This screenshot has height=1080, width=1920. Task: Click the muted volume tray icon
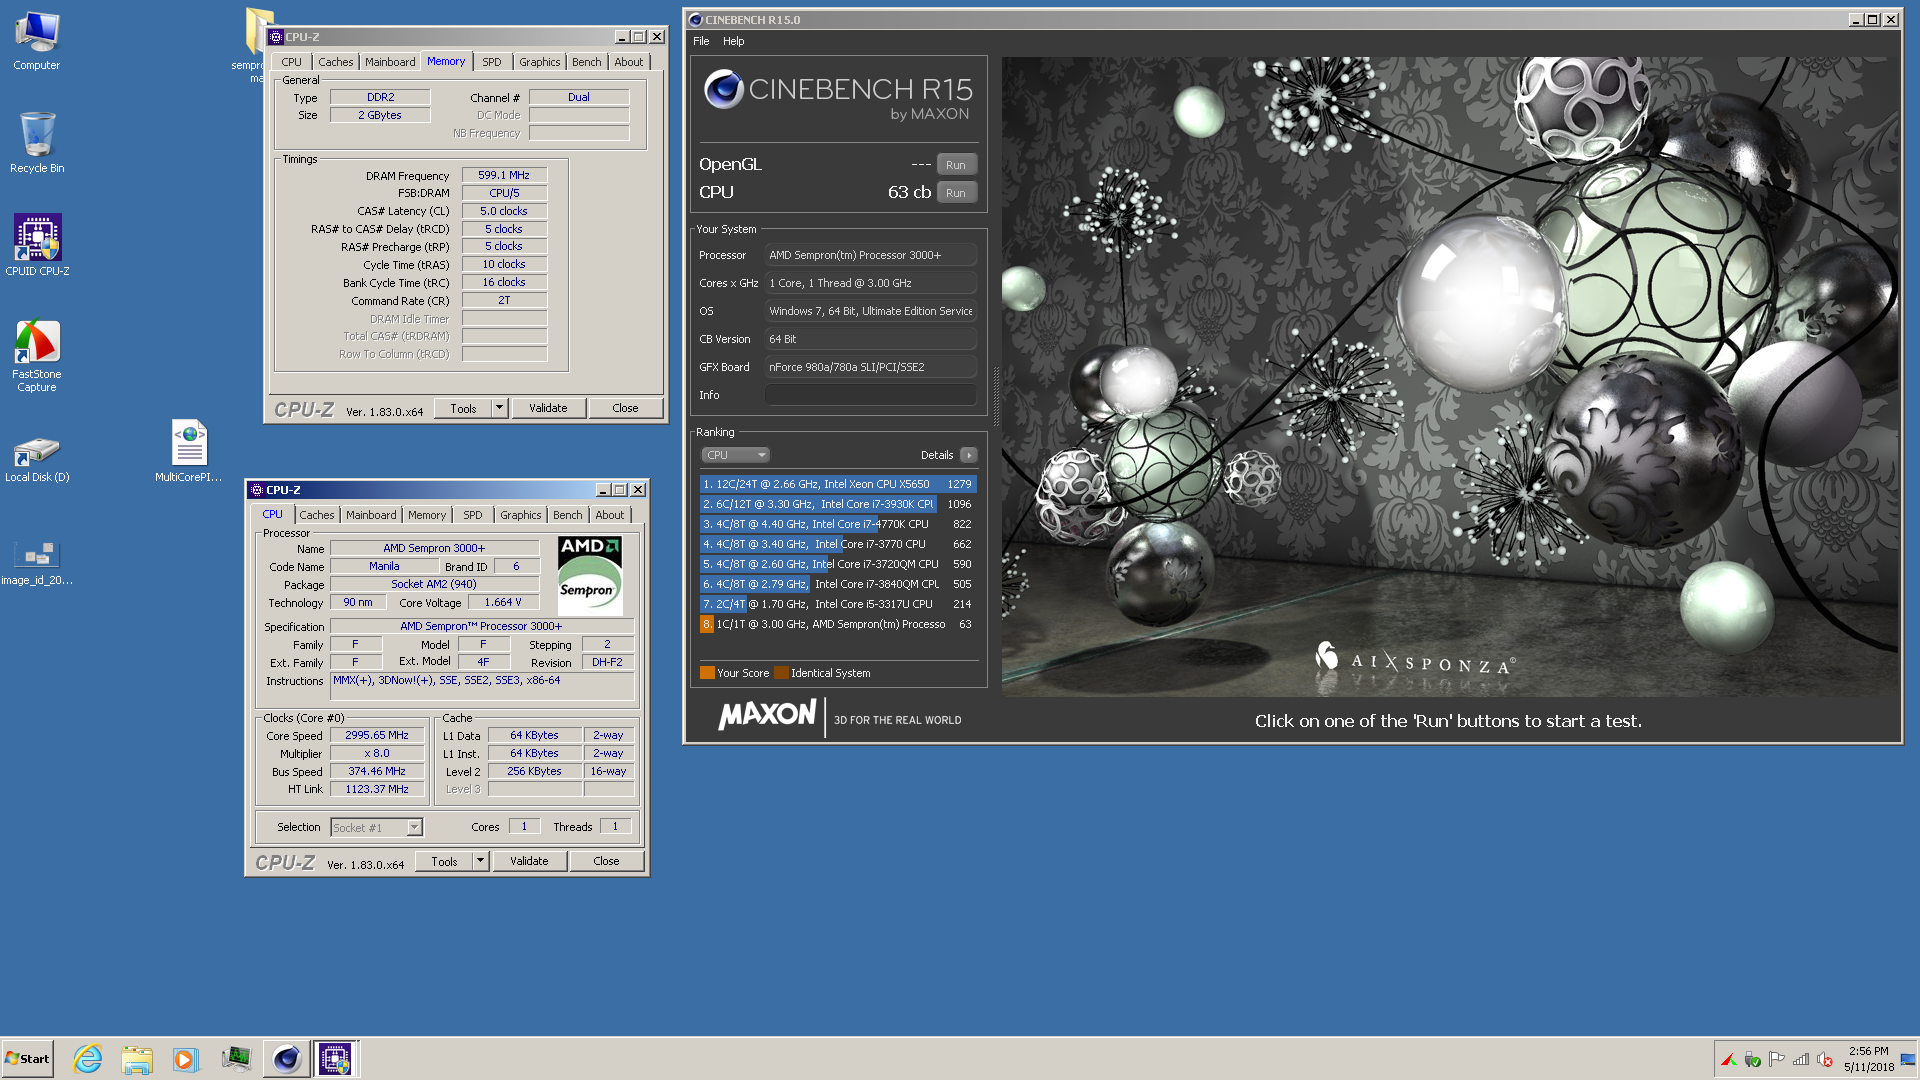click(1825, 1060)
